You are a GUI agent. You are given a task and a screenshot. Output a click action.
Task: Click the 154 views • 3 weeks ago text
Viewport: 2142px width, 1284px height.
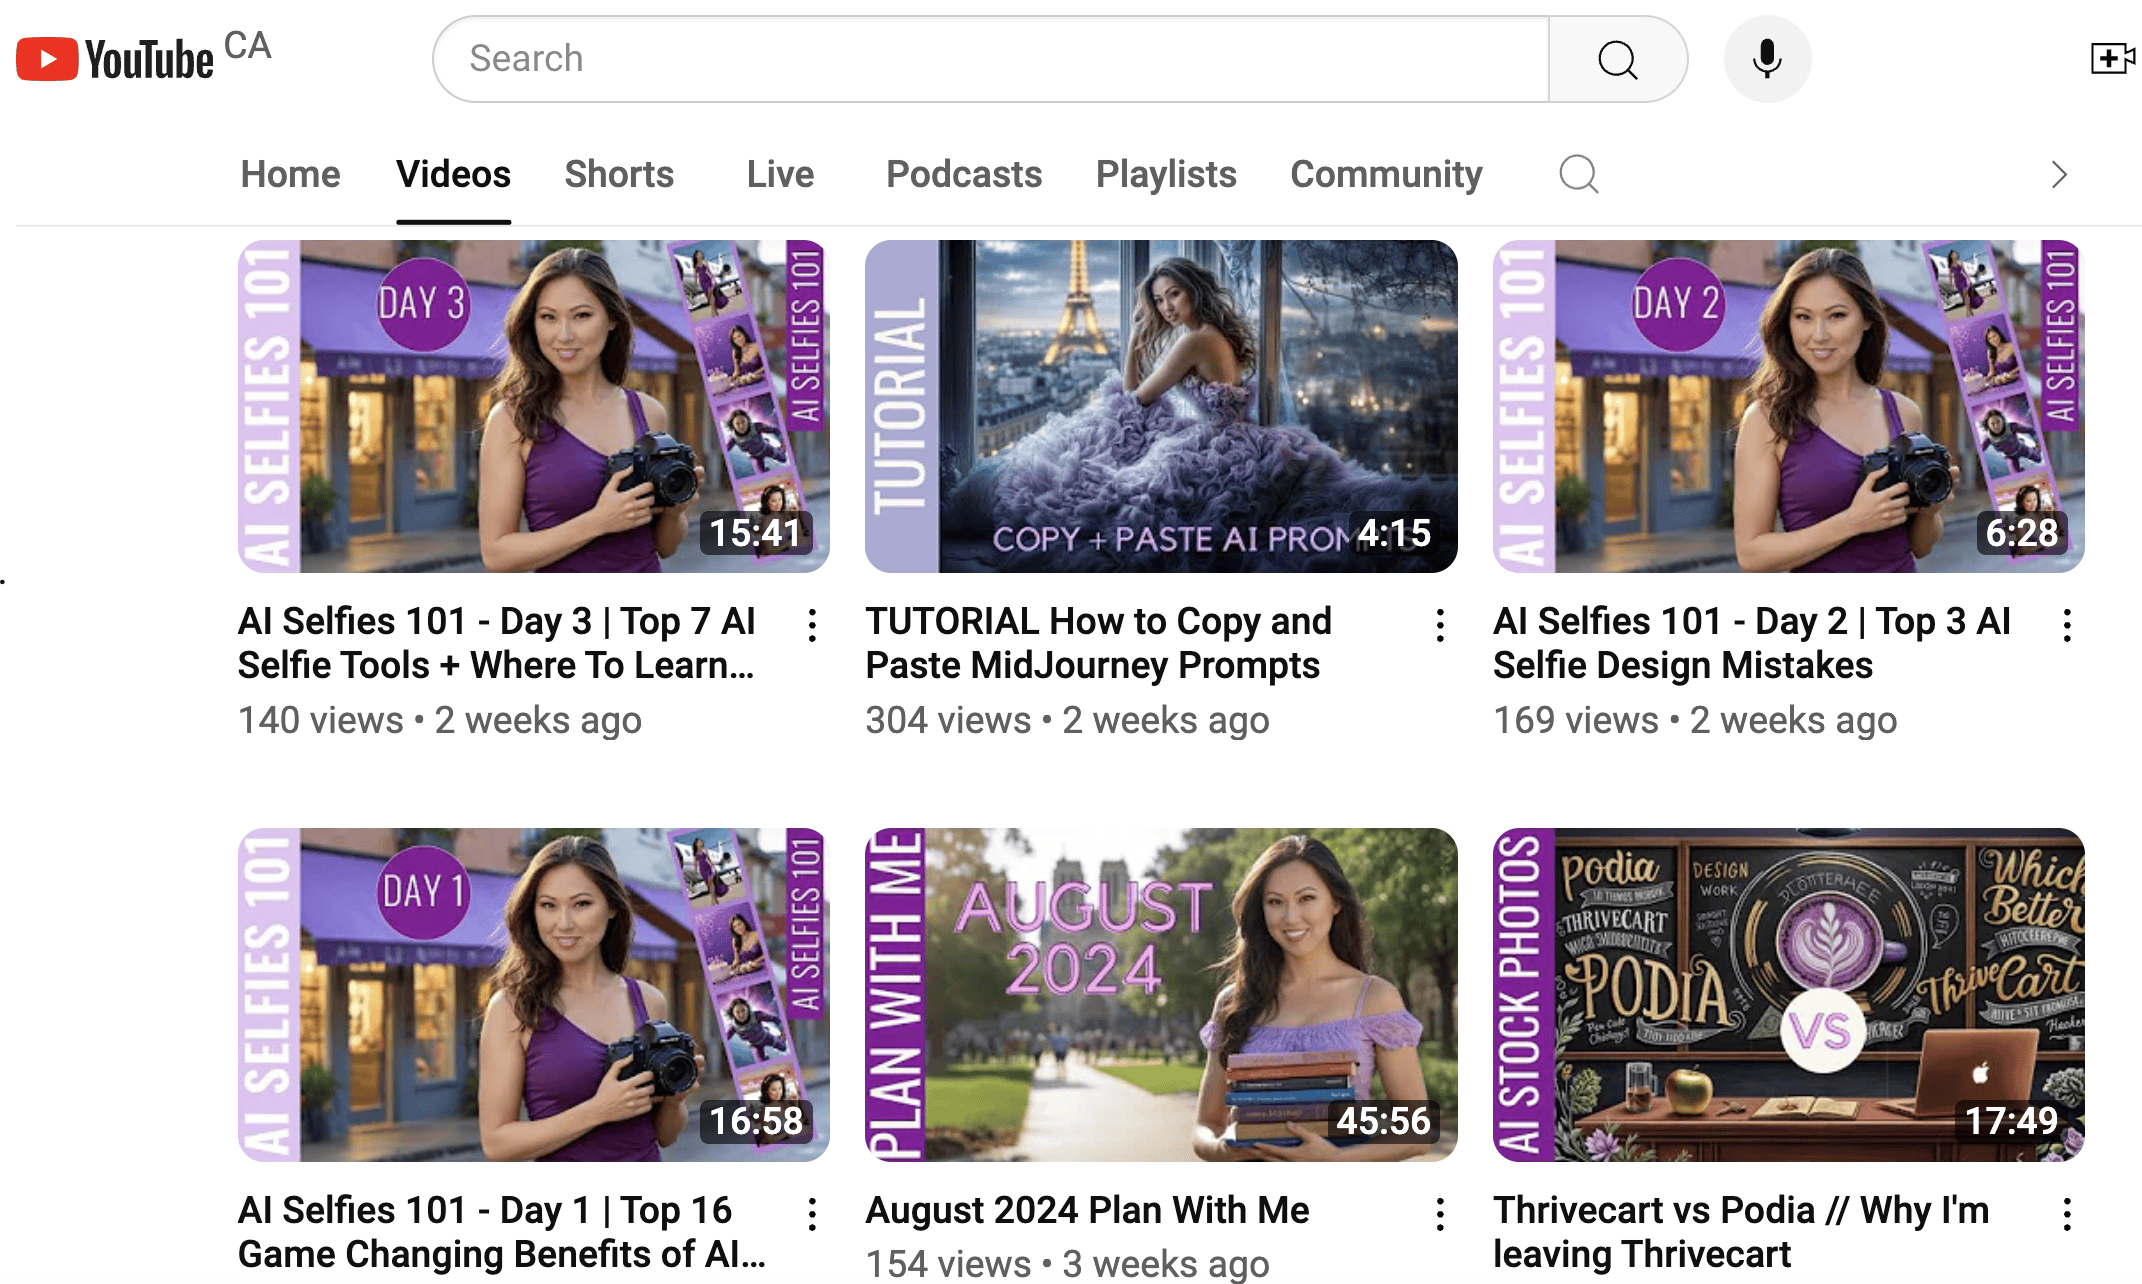1067,1264
